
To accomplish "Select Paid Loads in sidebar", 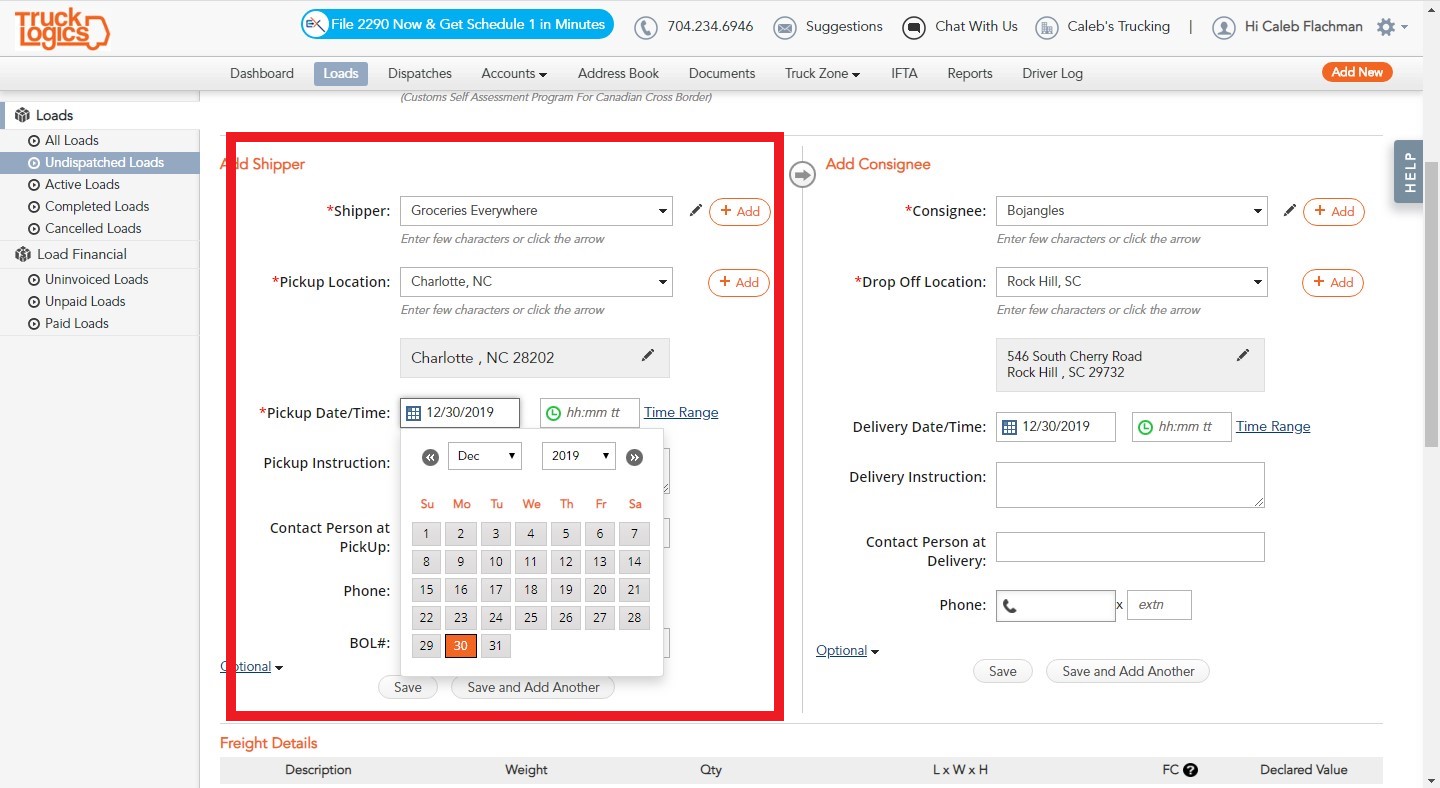I will (x=76, y=324).
